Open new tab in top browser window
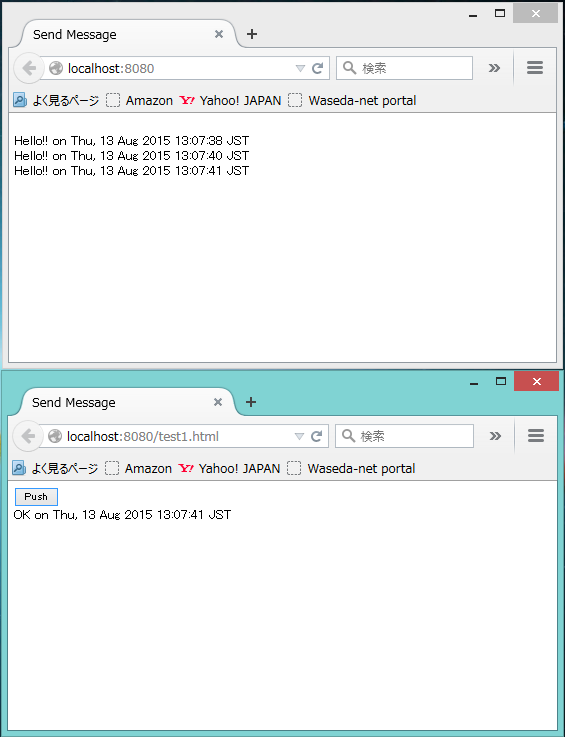The width and height of the screenshot is (565, 737). (252, 34)
